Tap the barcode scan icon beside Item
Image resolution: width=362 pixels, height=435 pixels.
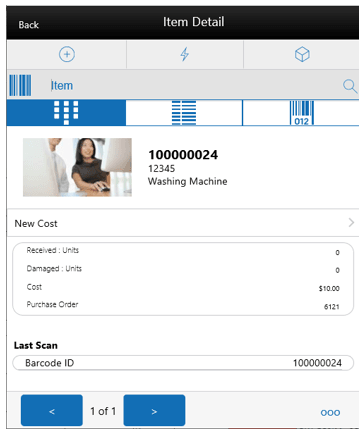click(x=20, y=85)
